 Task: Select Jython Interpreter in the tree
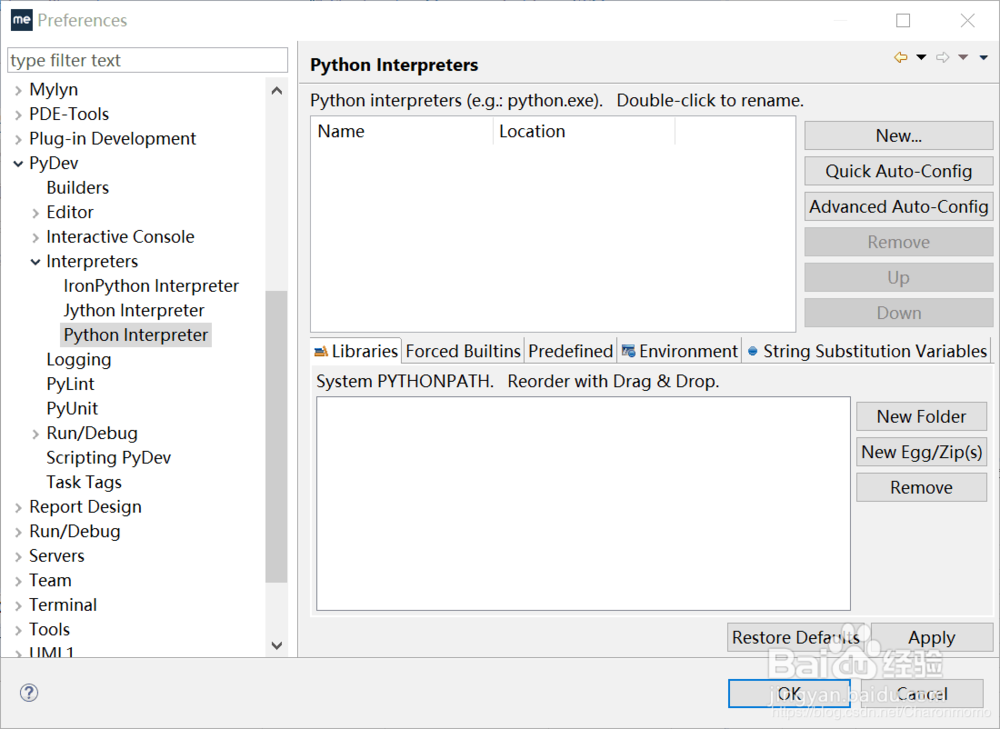pos(134,310)
